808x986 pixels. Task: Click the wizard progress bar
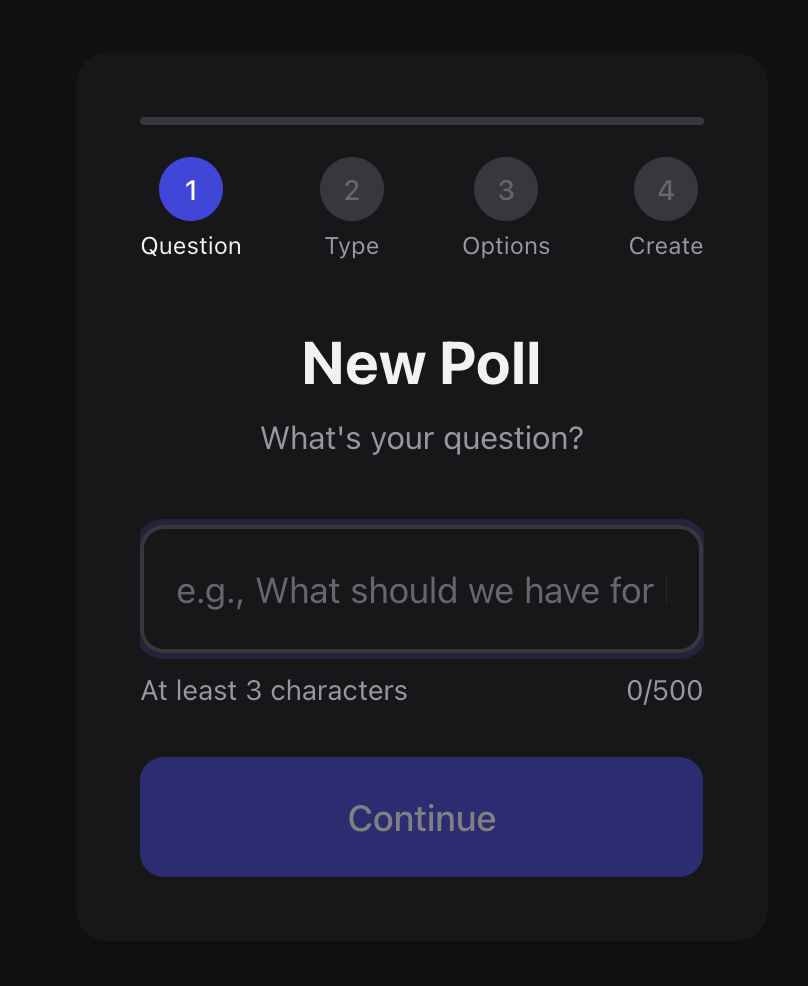point(421,120)
